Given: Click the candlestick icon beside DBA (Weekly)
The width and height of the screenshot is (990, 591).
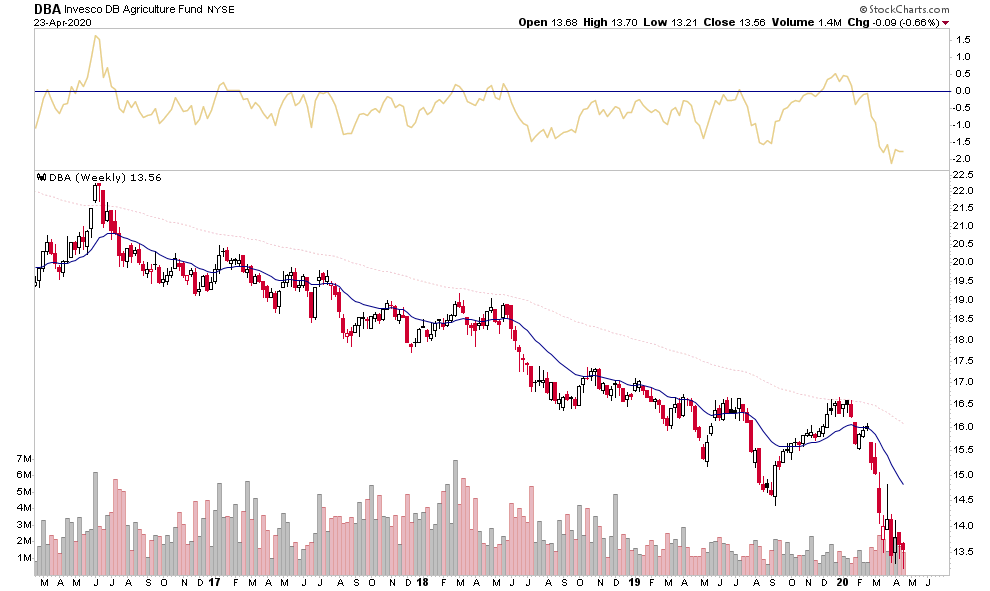Looking at the screenshot, I should pyautogui.click(x=42, y=177).
